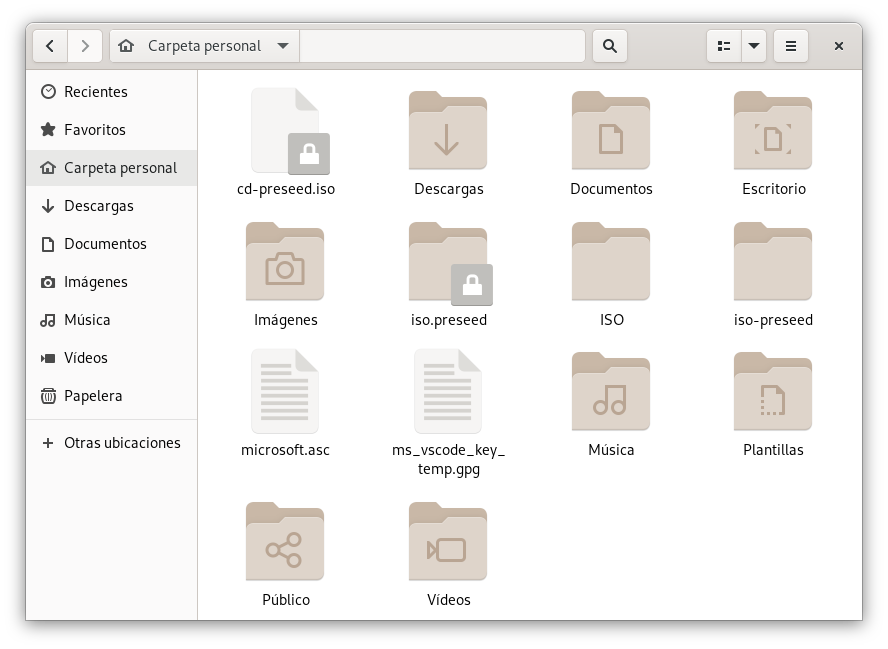Viewport: 888px width, 649px height.
Task: Open the Público shared folder
Action: (x=285, y=542)
